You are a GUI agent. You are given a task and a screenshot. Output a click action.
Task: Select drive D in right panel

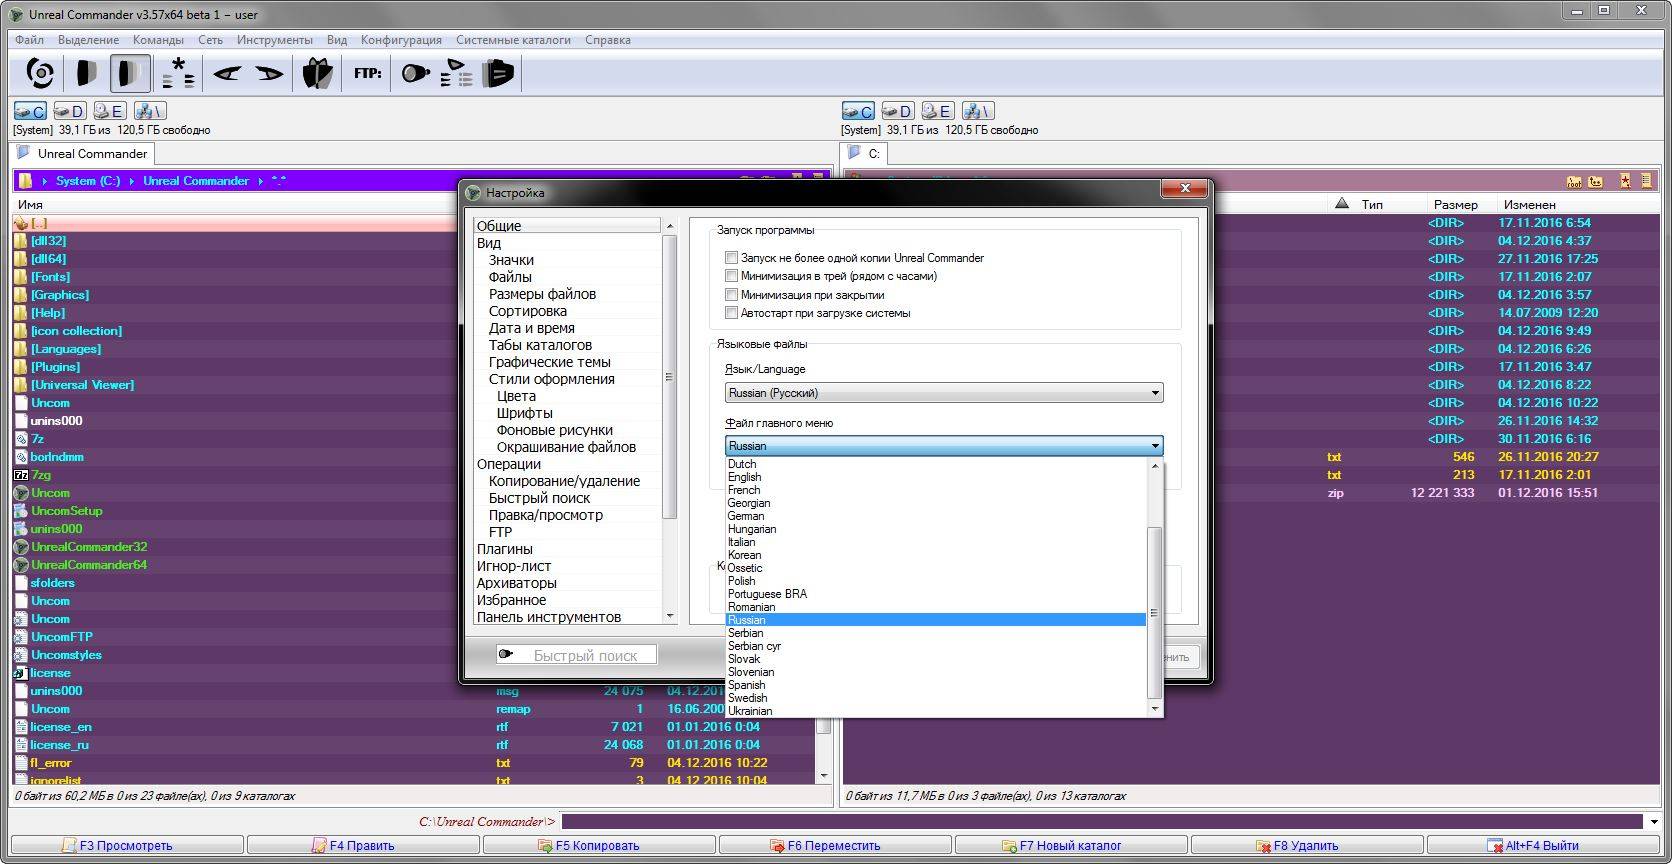click(898, 111)
